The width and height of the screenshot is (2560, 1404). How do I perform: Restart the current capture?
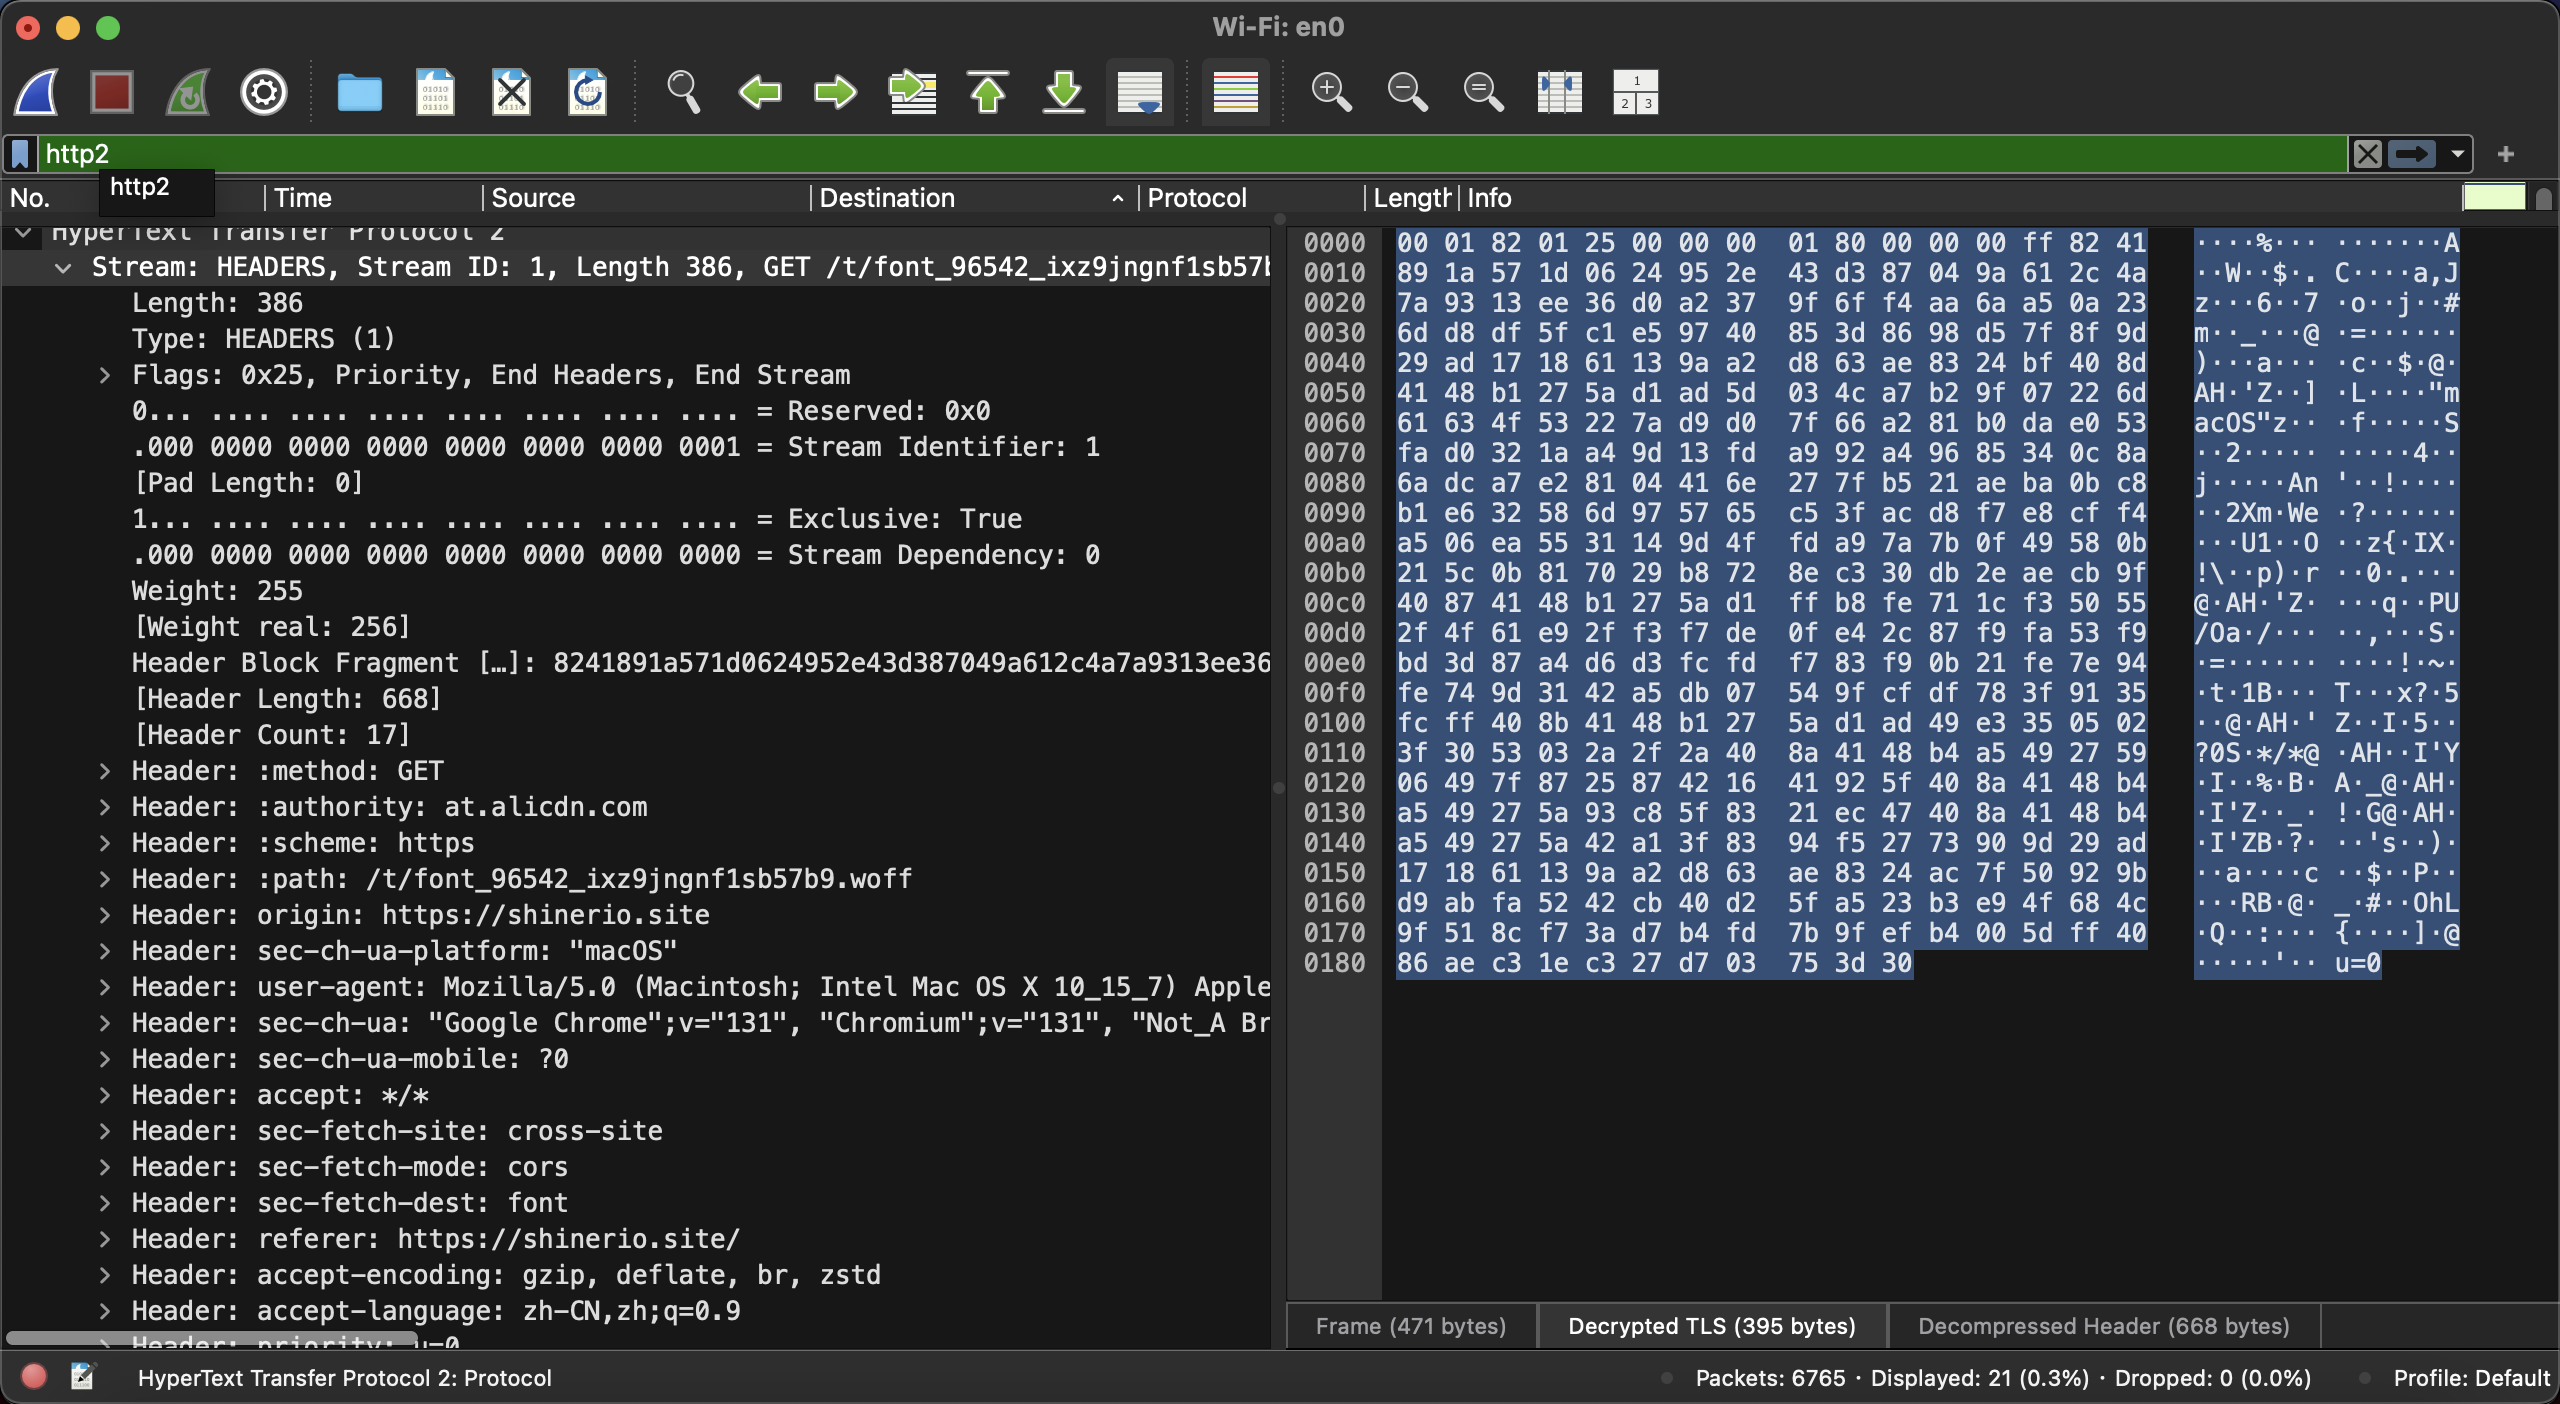pyautogui.click(x=188, y=93)
